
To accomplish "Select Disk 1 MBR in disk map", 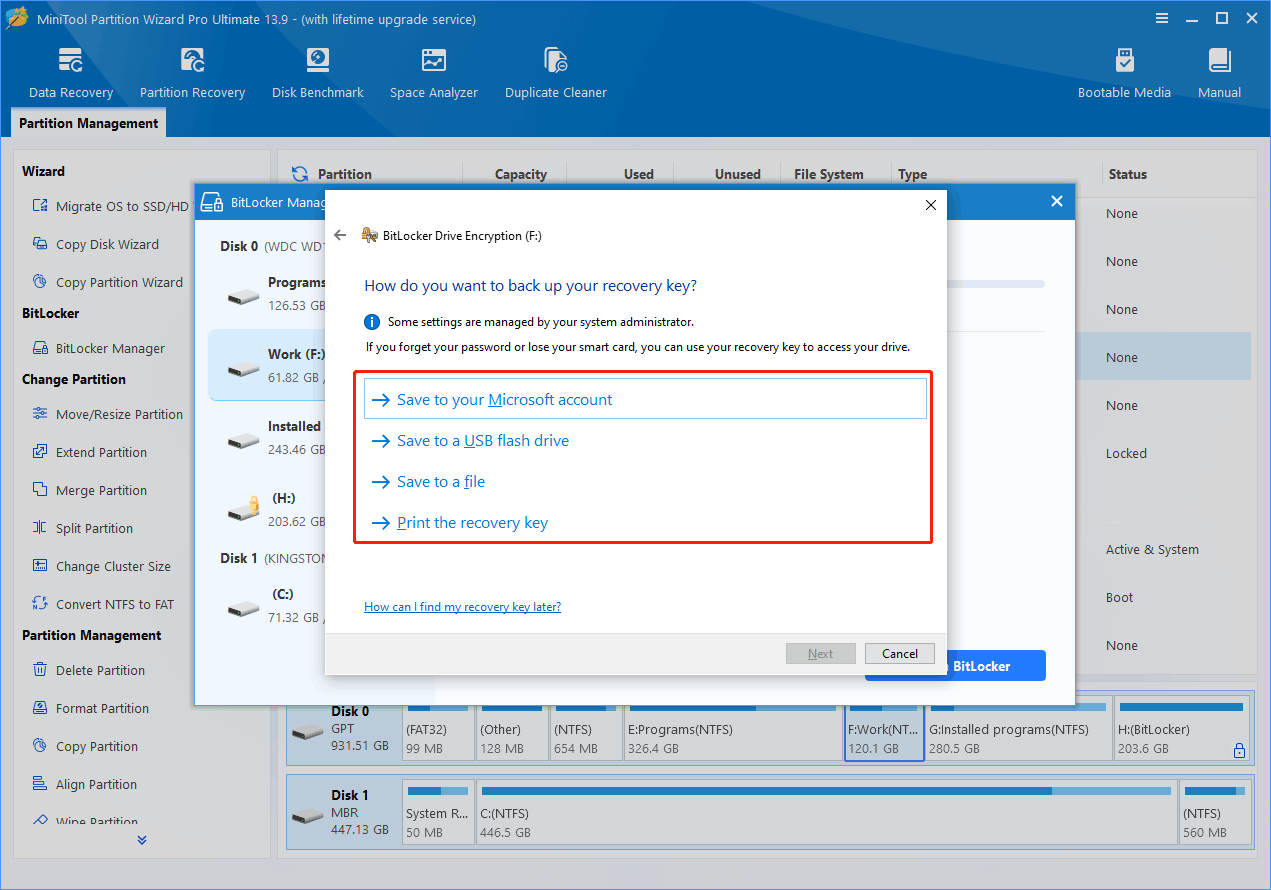I will 343,813.
